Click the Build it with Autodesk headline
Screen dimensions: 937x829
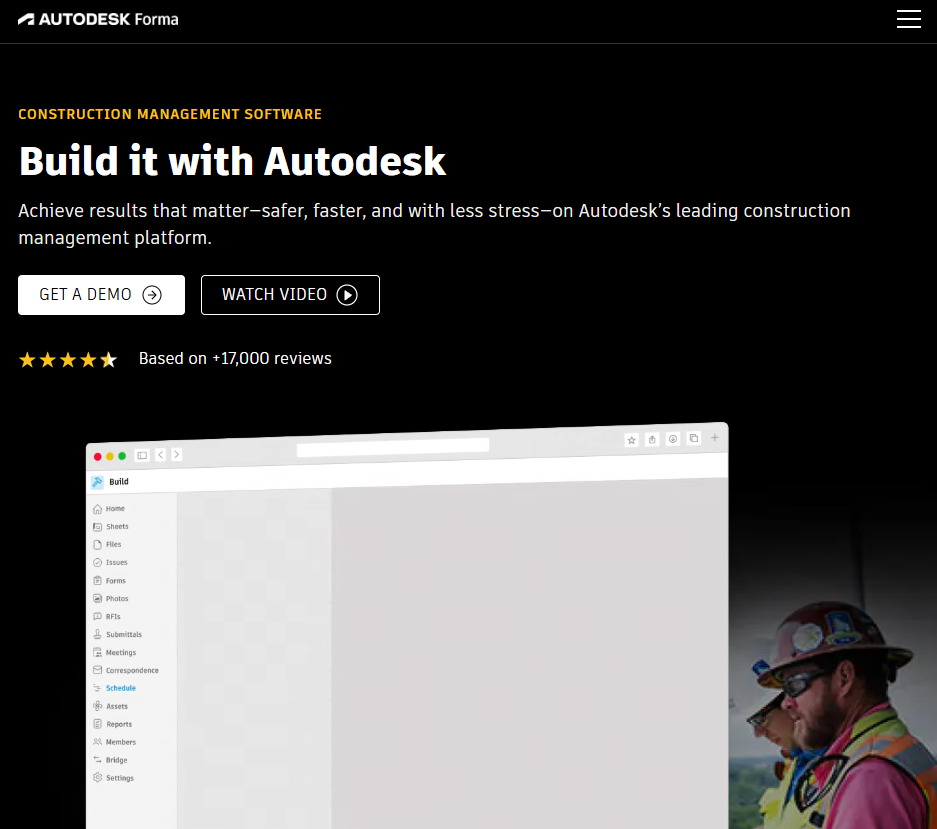tap(232, 161)
